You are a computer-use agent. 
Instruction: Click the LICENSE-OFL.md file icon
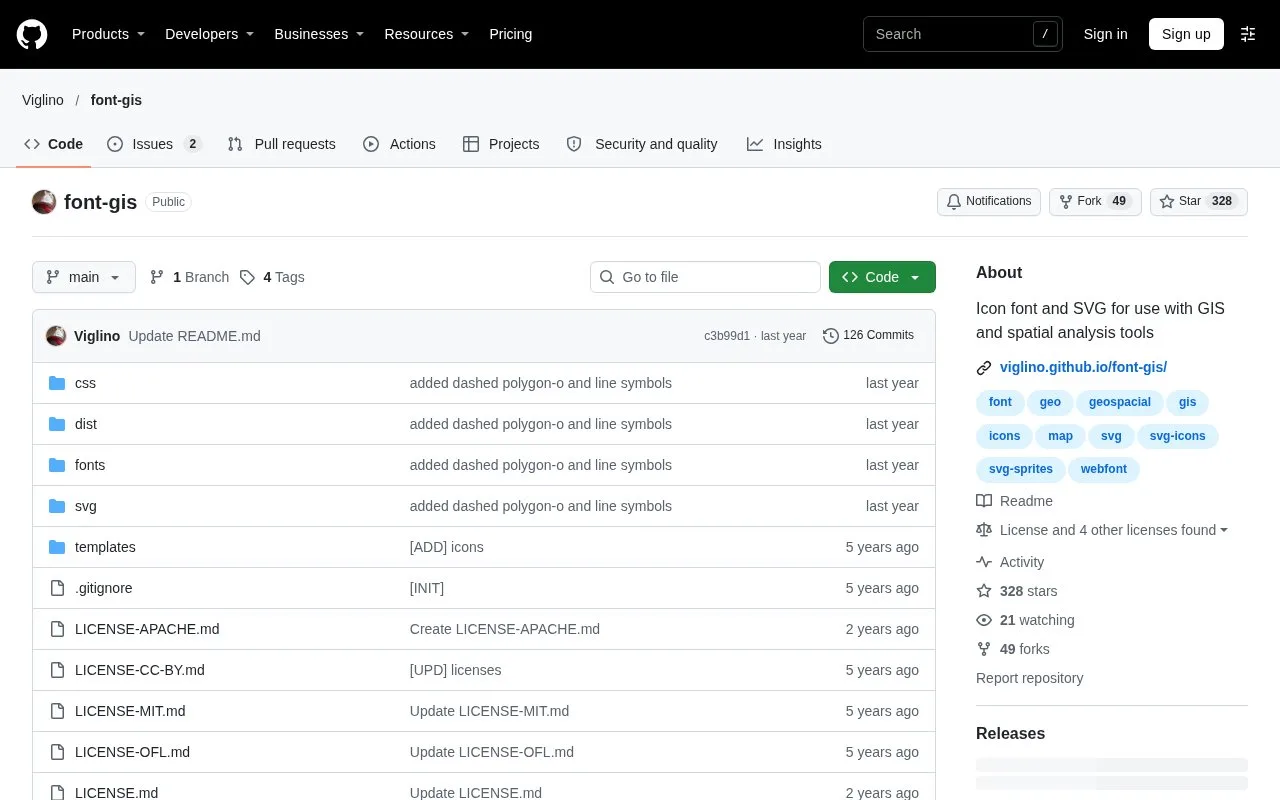[57, 752]
